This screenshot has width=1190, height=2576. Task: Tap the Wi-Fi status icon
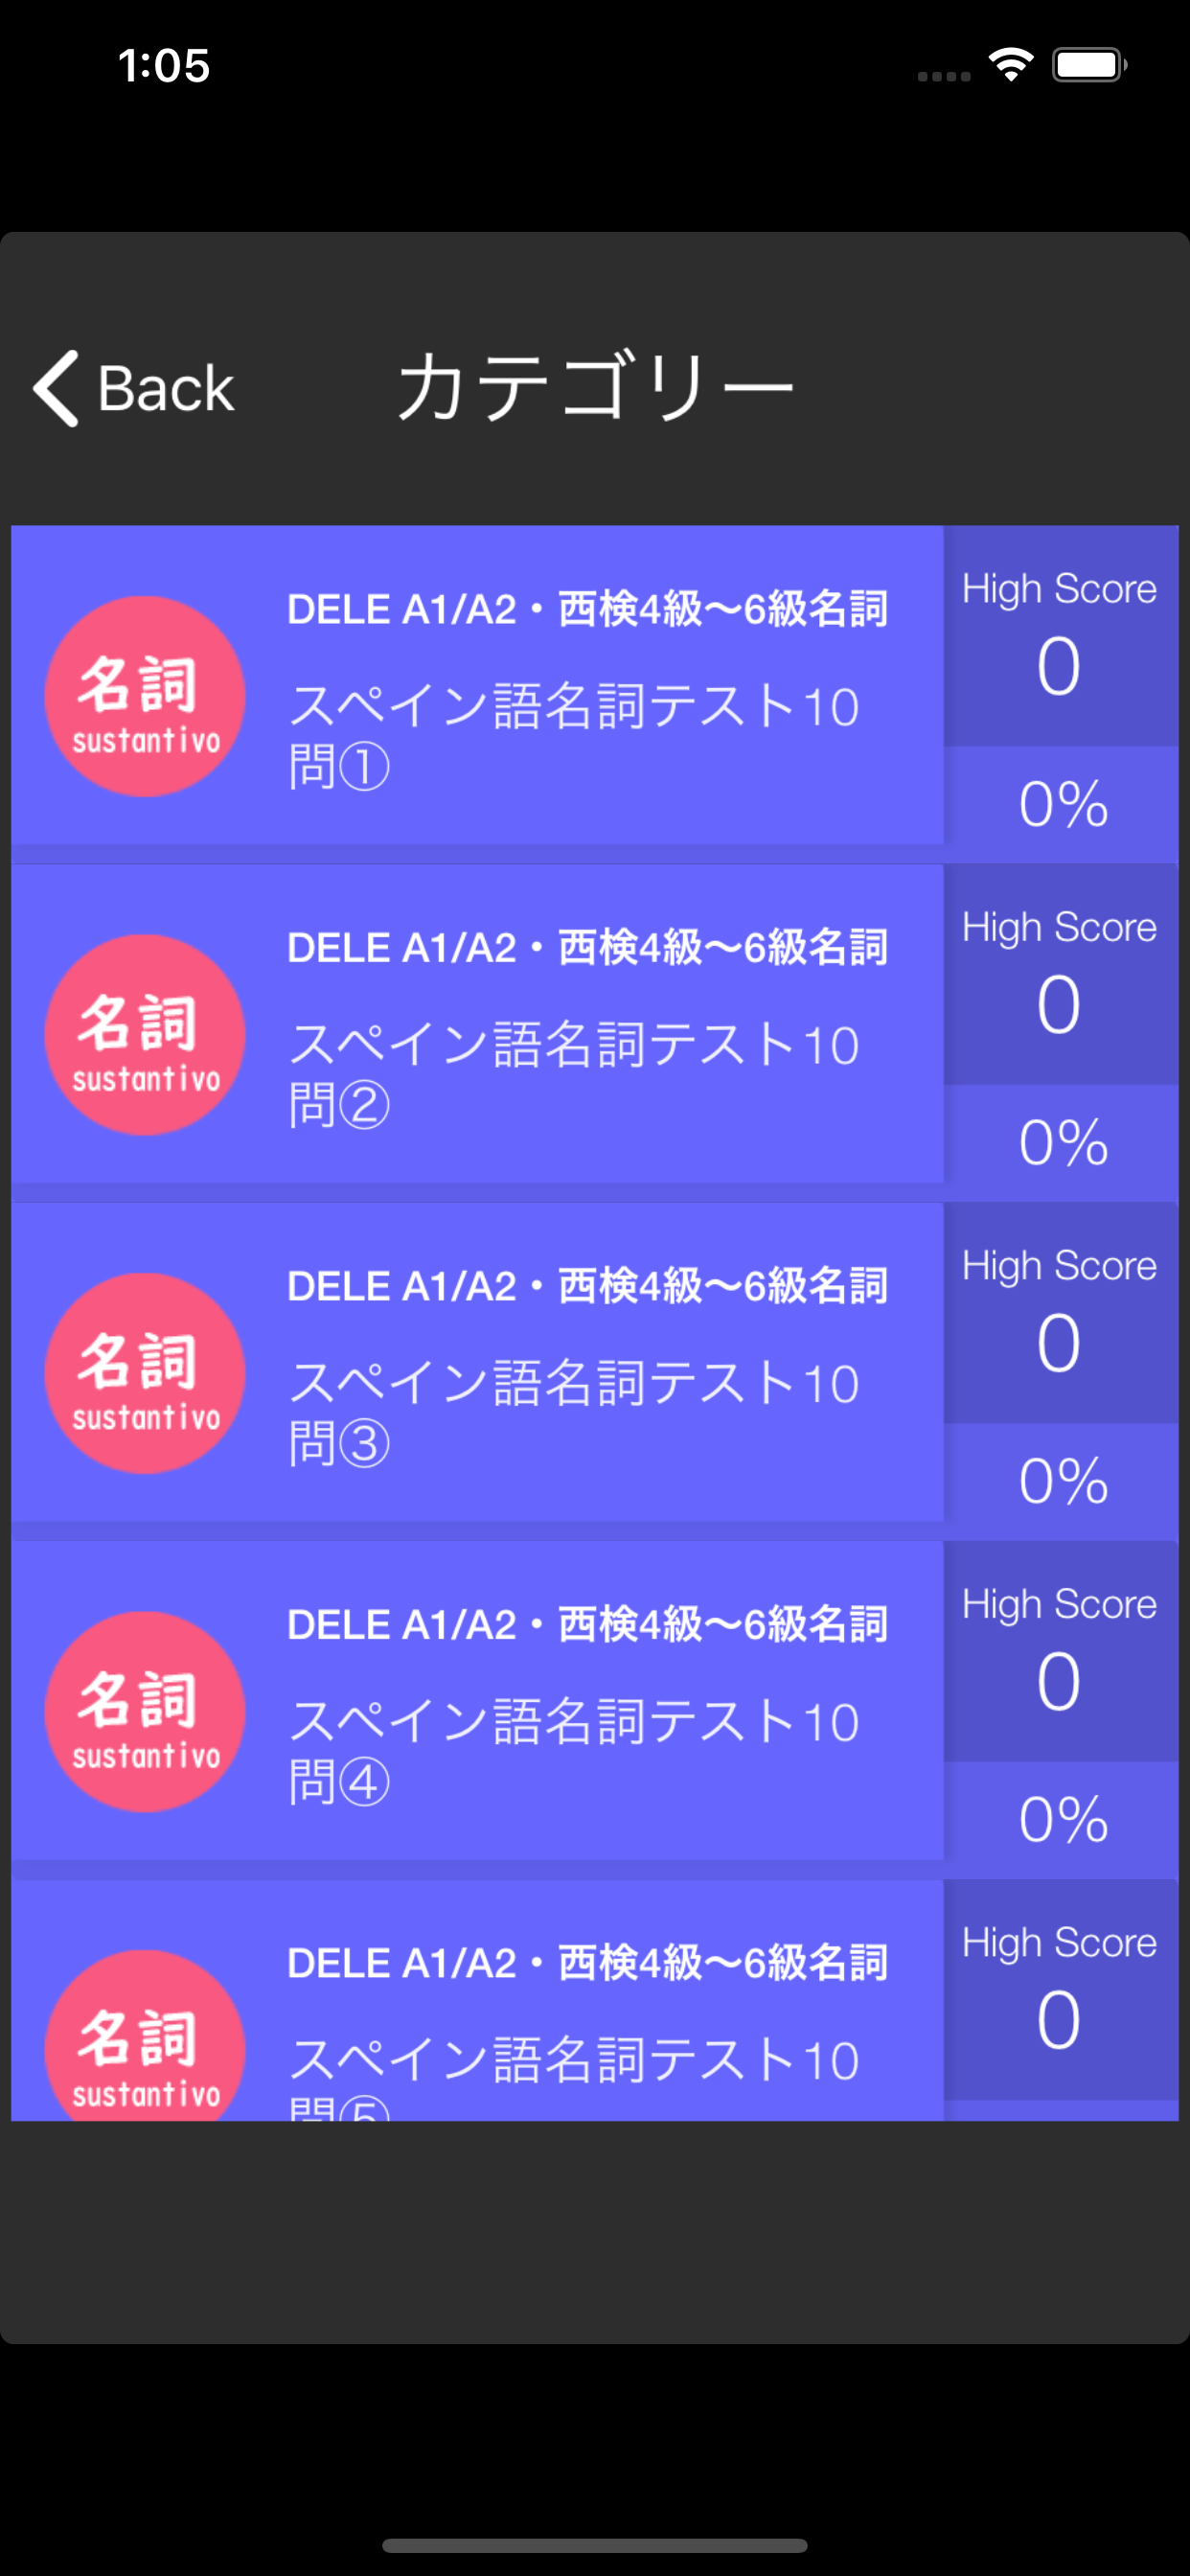tap(1010, 65)
